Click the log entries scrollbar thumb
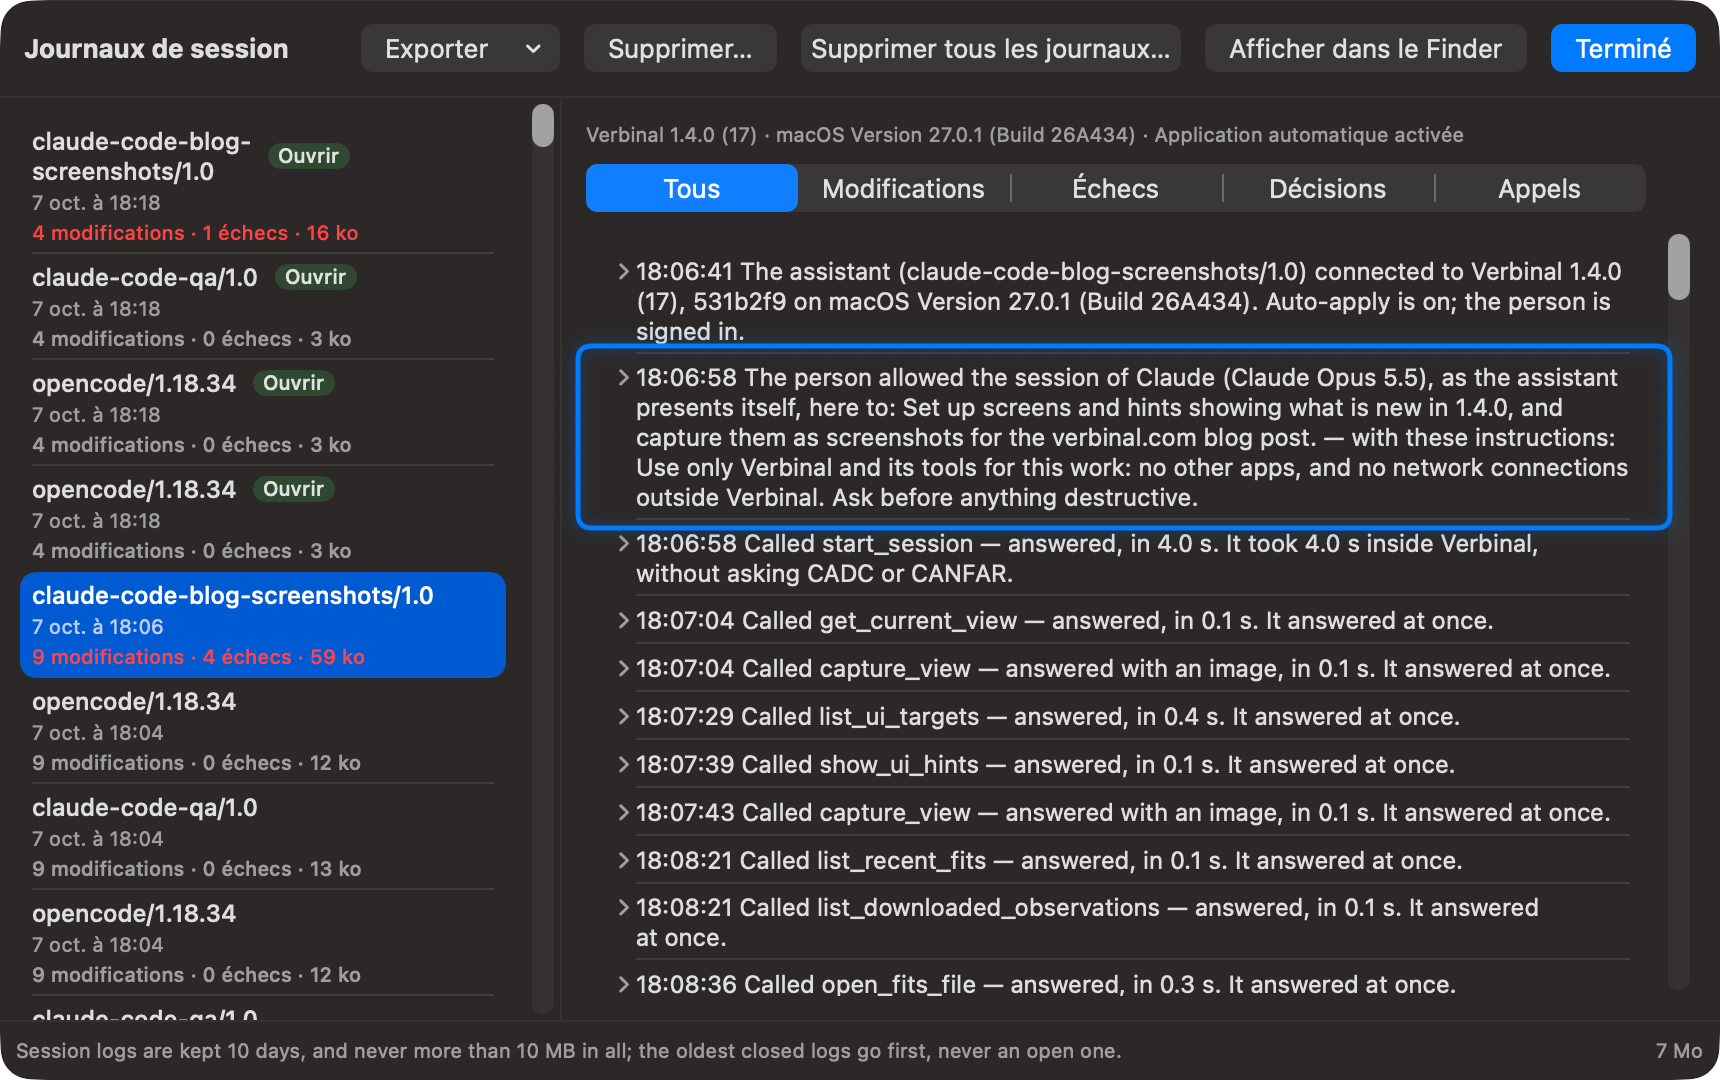Image resolution: width=1720 pixels, height=1080 pixels. (x=1679, y=267)
